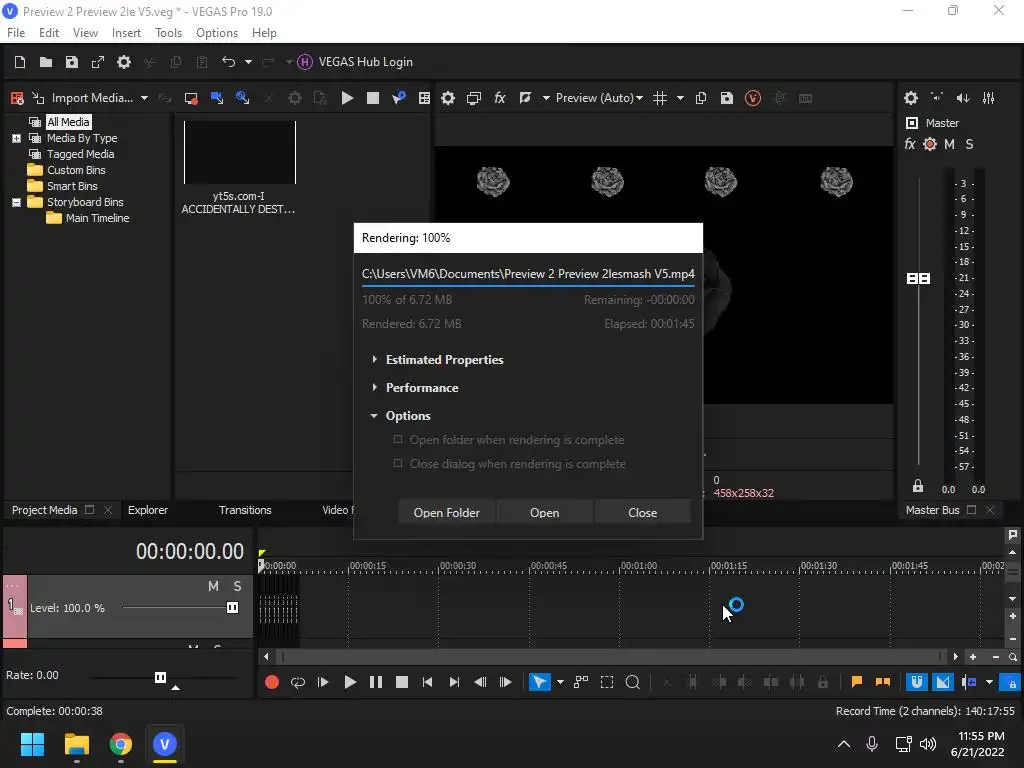Start preview in Project Media toolbar

point(347,98)
